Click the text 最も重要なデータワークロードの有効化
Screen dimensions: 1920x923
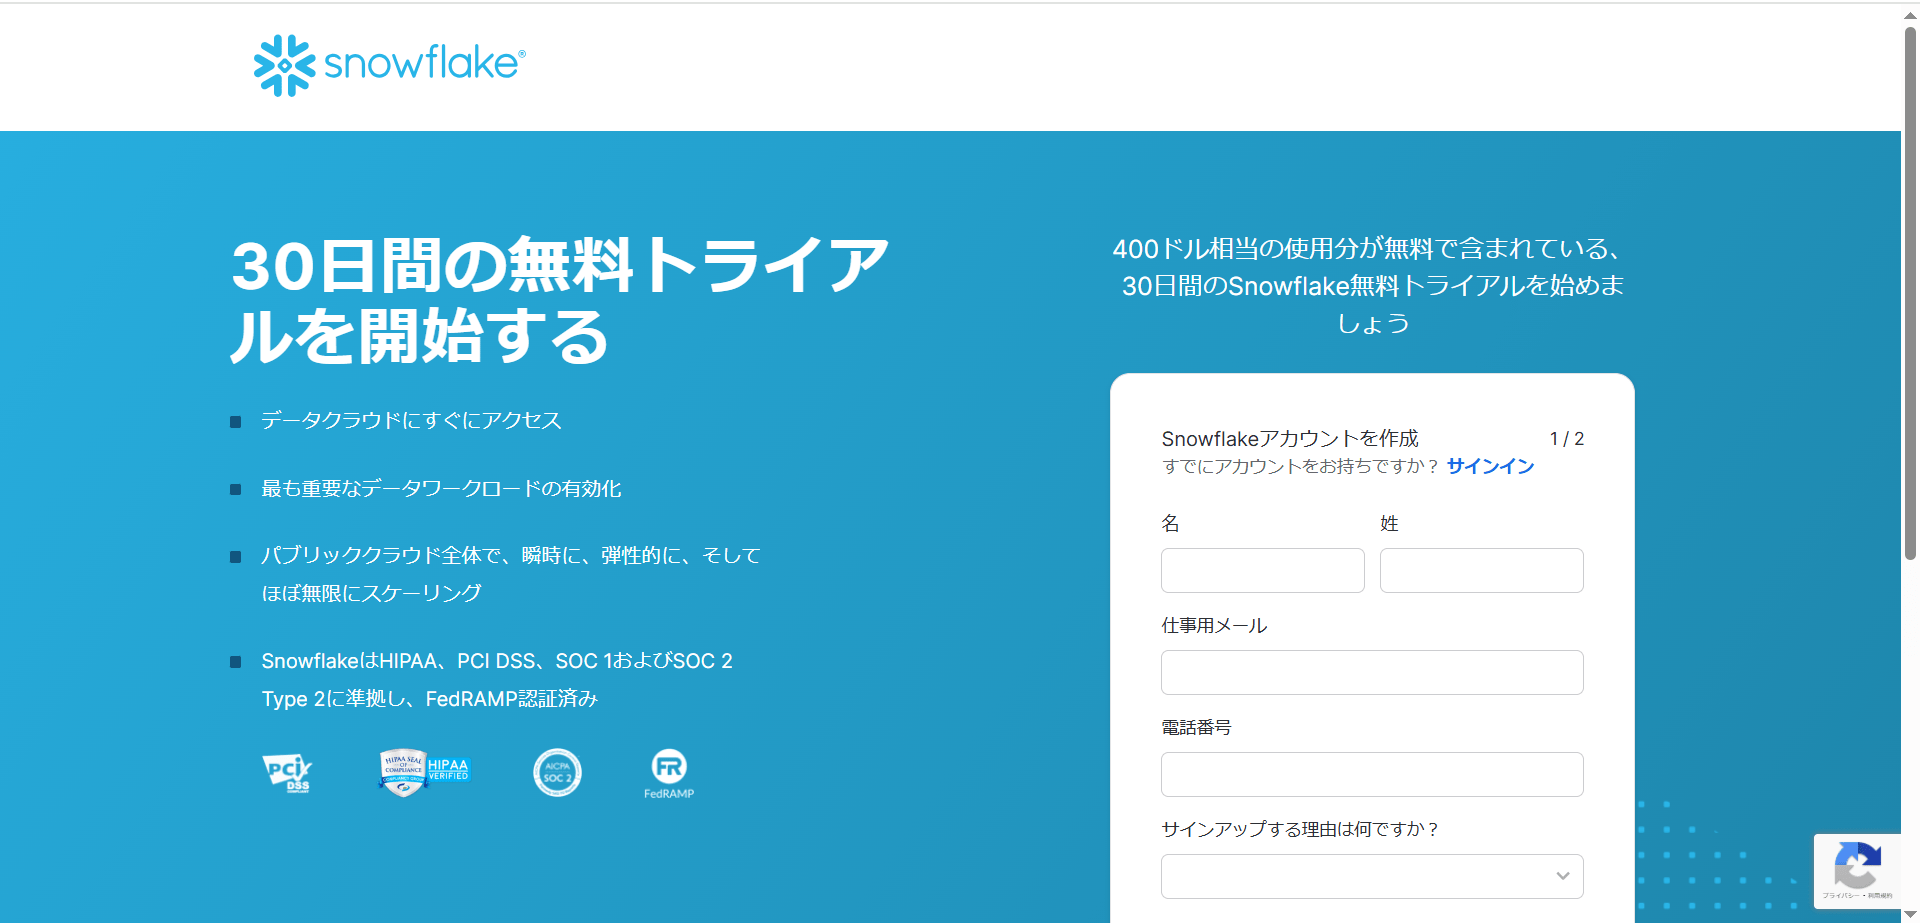441,489
